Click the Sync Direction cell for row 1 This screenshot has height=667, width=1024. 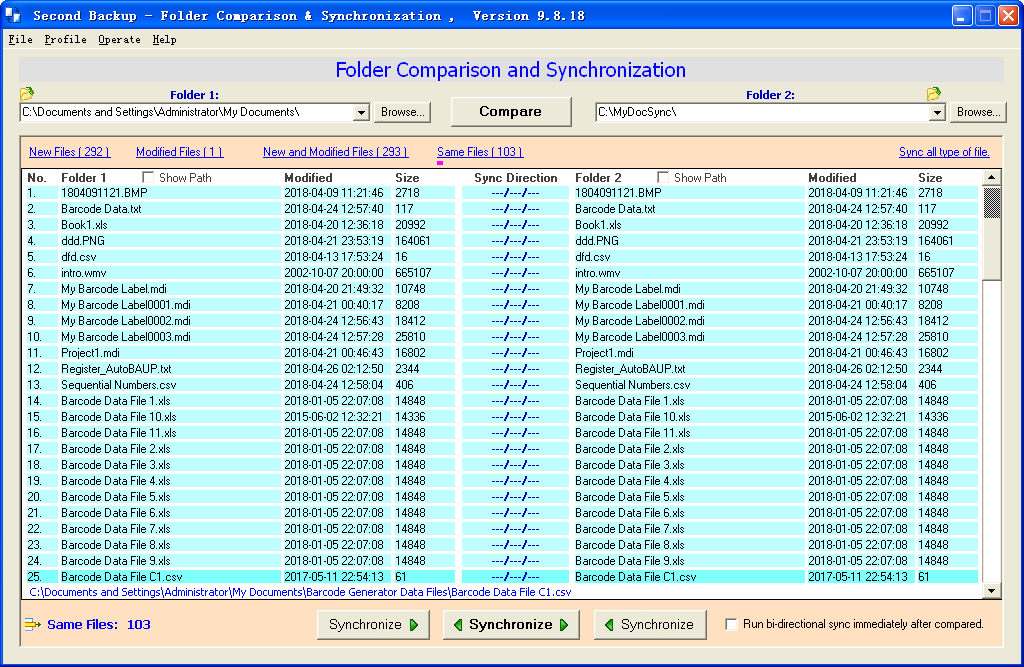tap(515, 193)
